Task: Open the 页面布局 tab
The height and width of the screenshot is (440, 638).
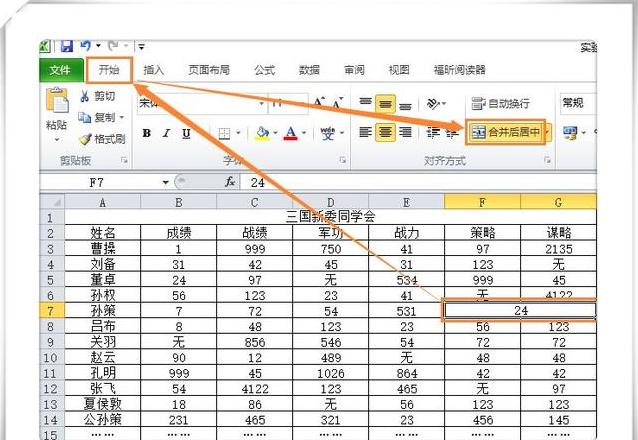Action: (x=209, y=70)
